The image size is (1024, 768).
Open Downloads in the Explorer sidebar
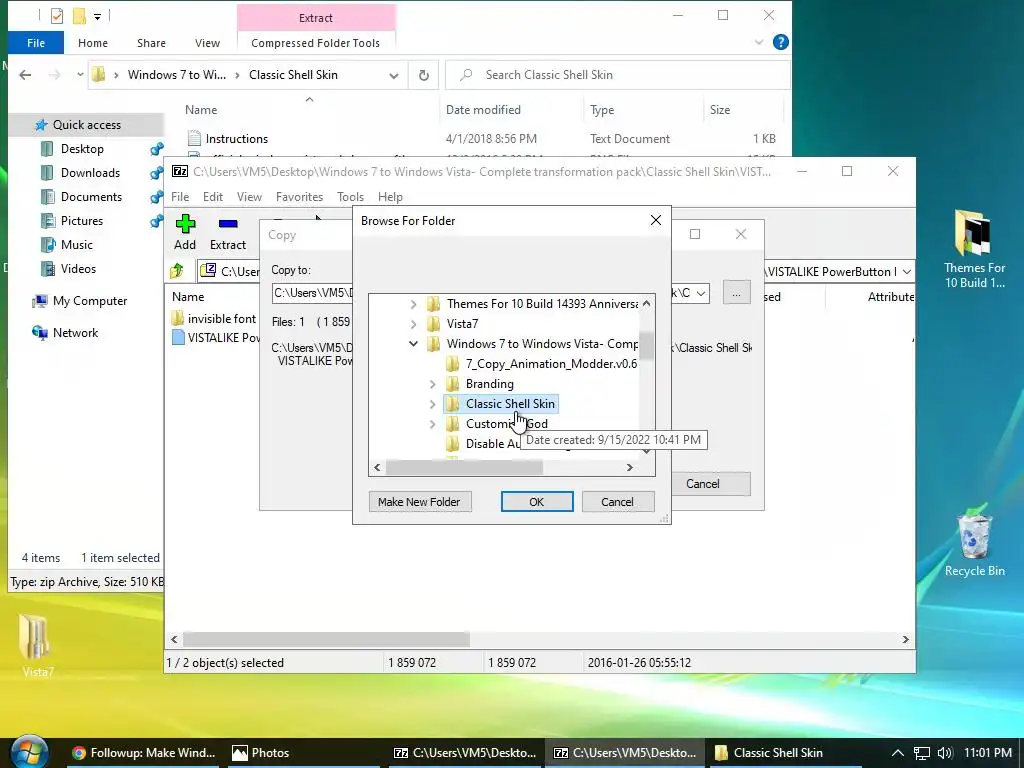tap(89, 173)
